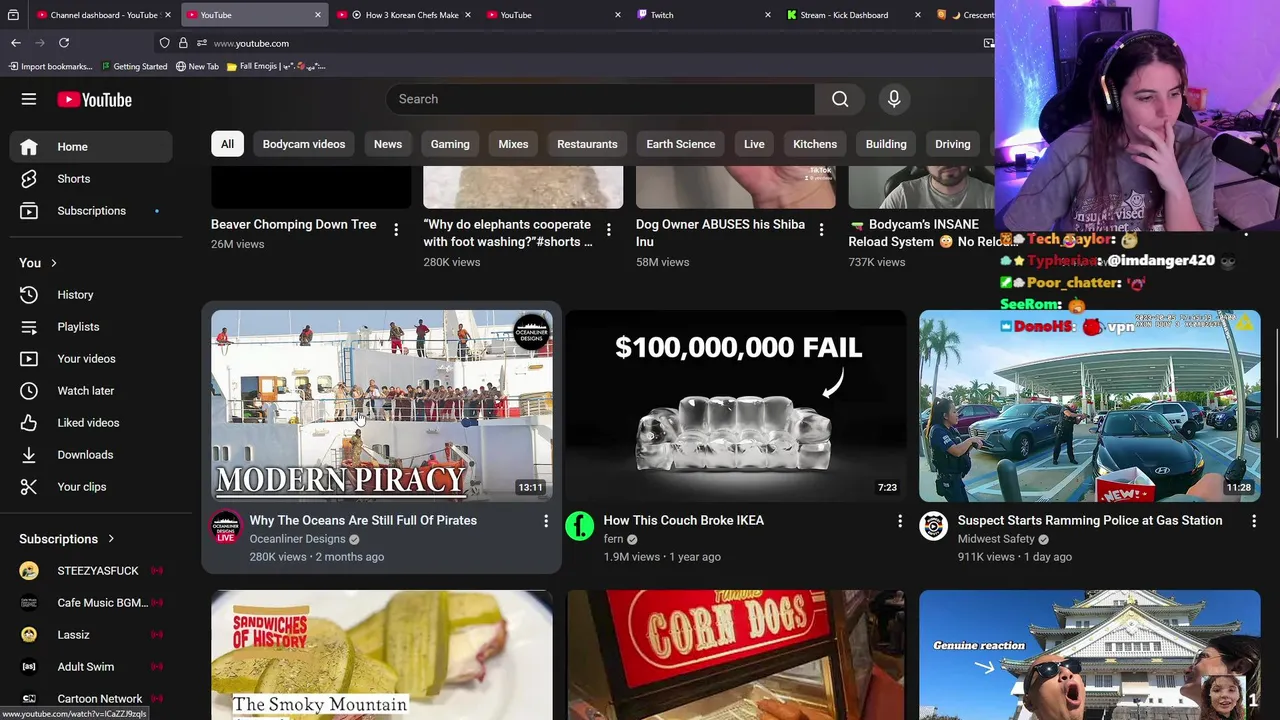Viewport: 1280px width, 720px height.
Task: Open Subscriptions in the sidebar
Action: [x=91, y=211]
